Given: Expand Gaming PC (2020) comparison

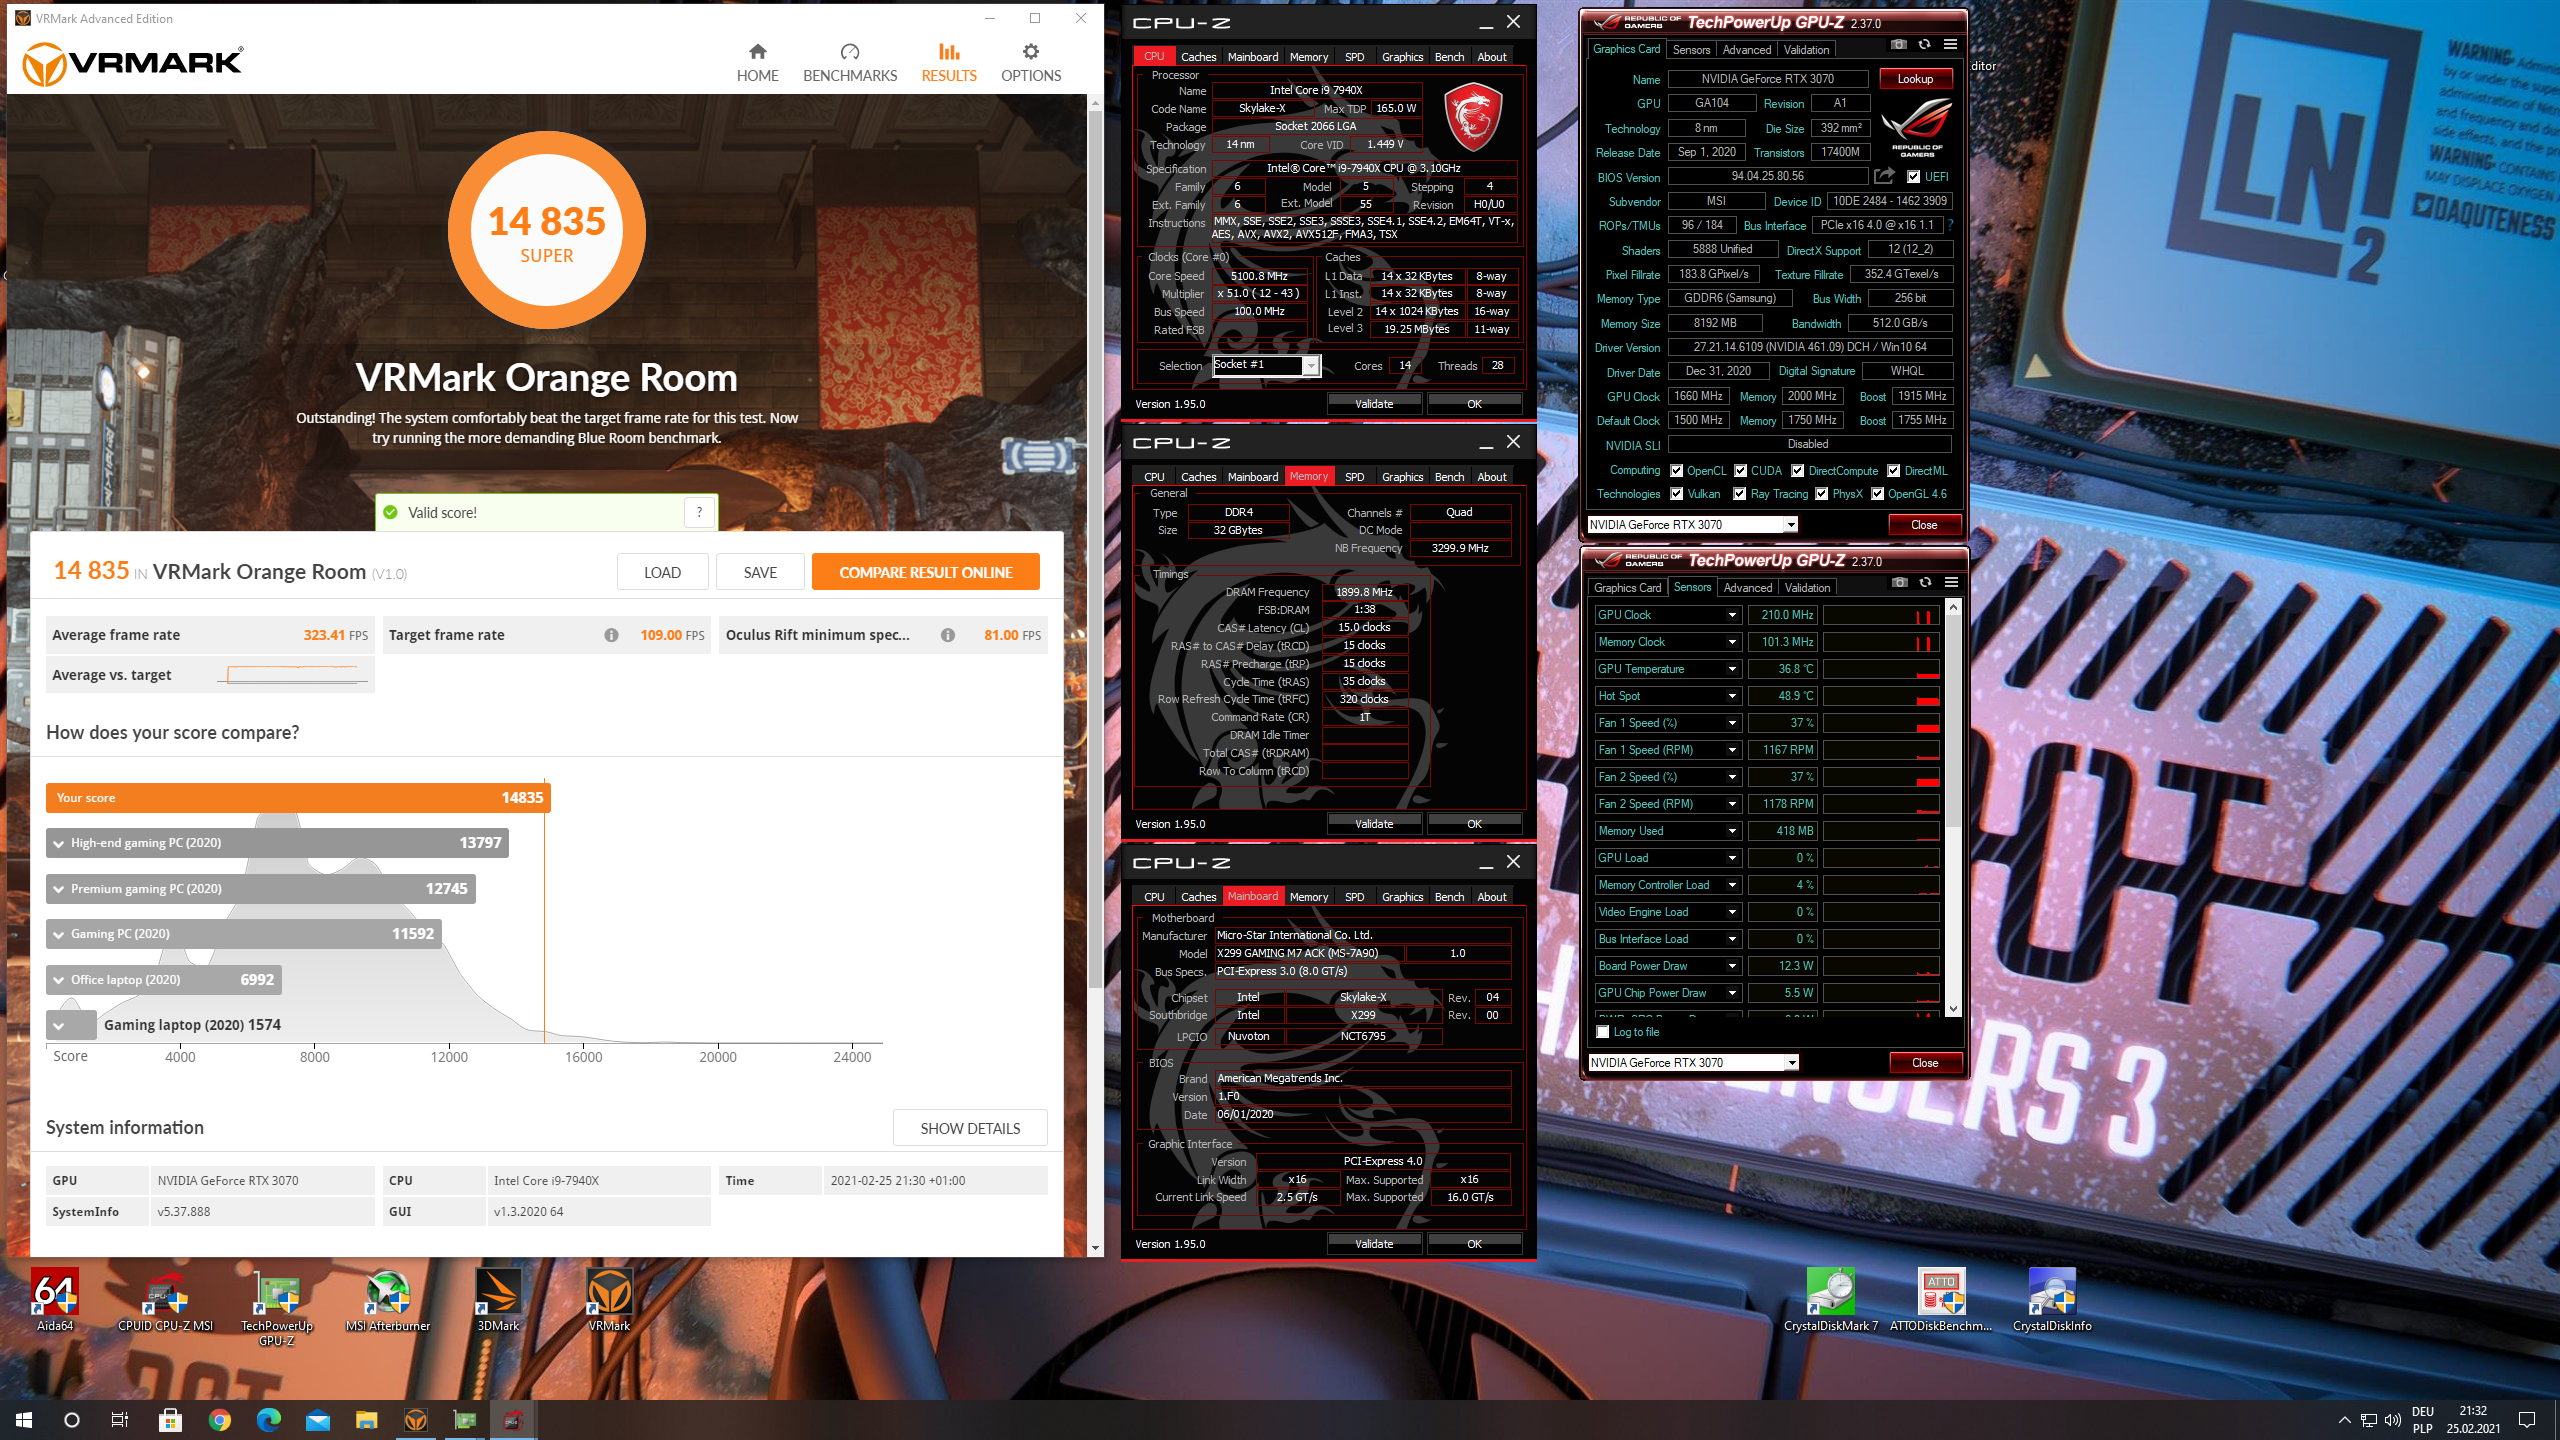Looking at the screenshot, I should pyautogui.click(x=59, y=934).
